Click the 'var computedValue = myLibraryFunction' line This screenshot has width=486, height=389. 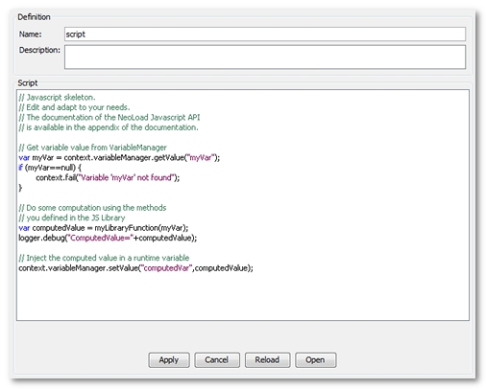pyautogui.click(x=103, y=228)
